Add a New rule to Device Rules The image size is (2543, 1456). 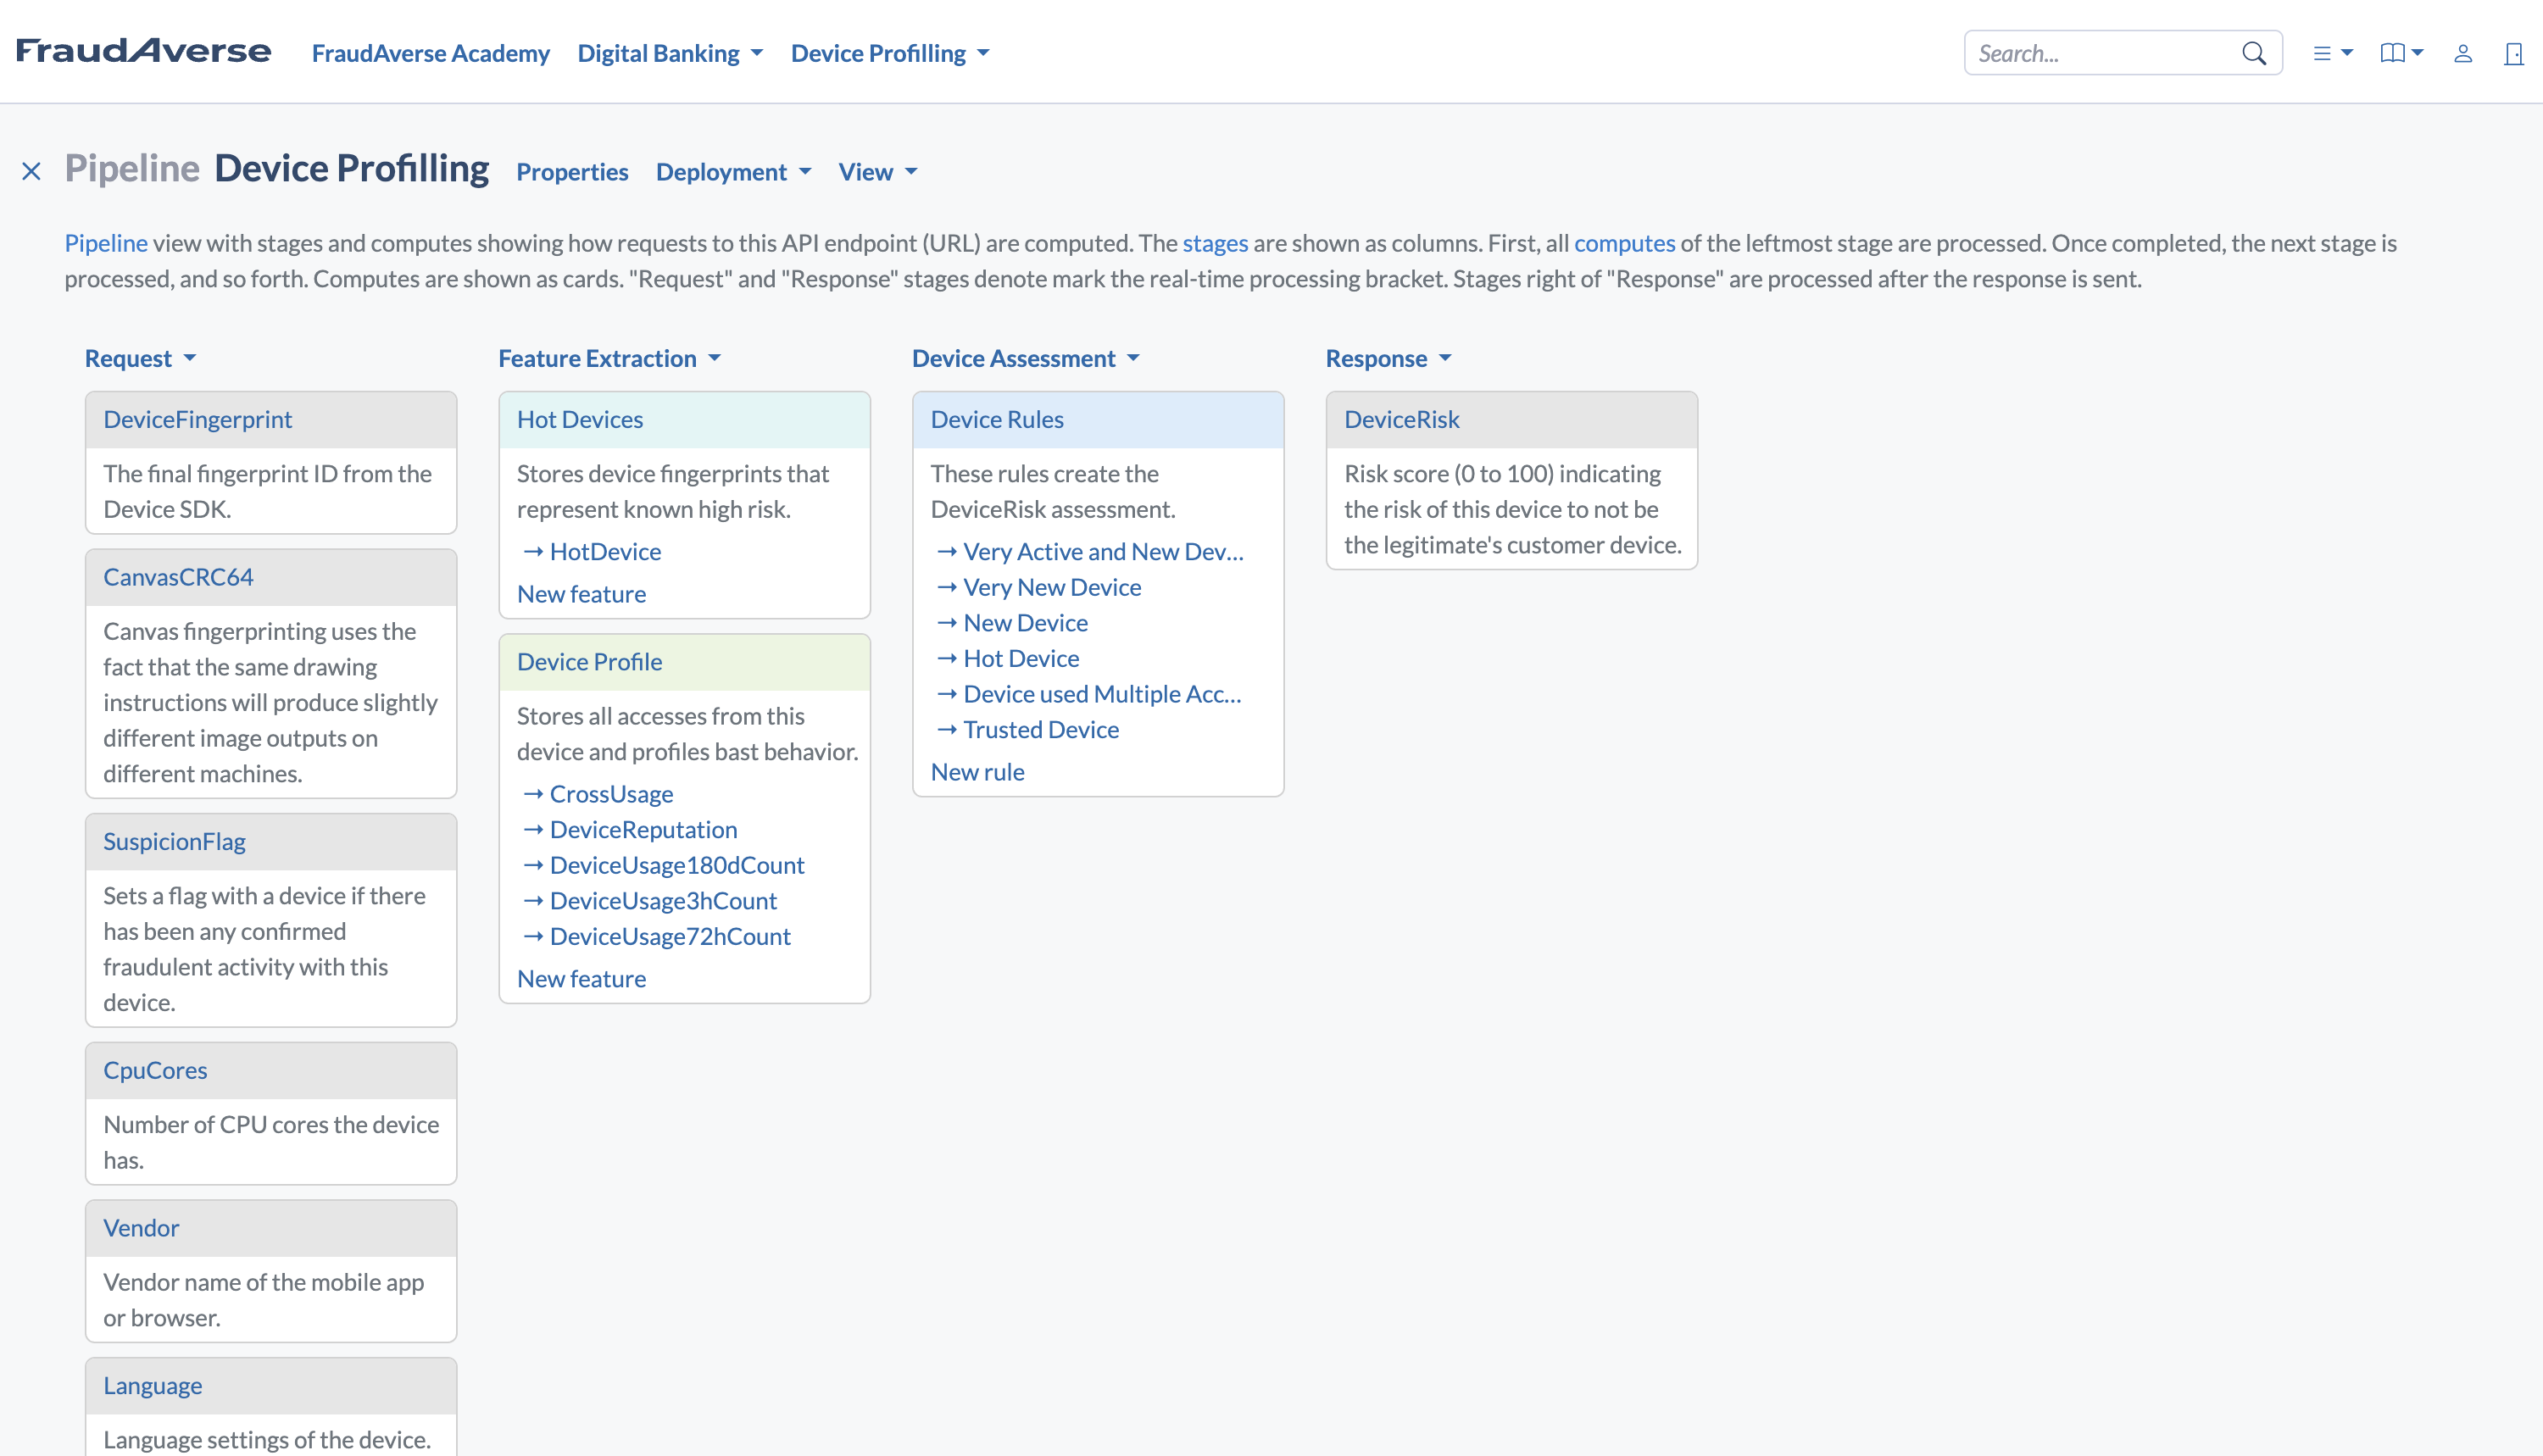[x=977, y=772]
